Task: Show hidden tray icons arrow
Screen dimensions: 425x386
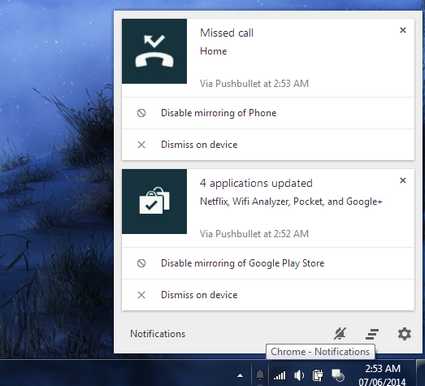Action: (x=240, y=376)
